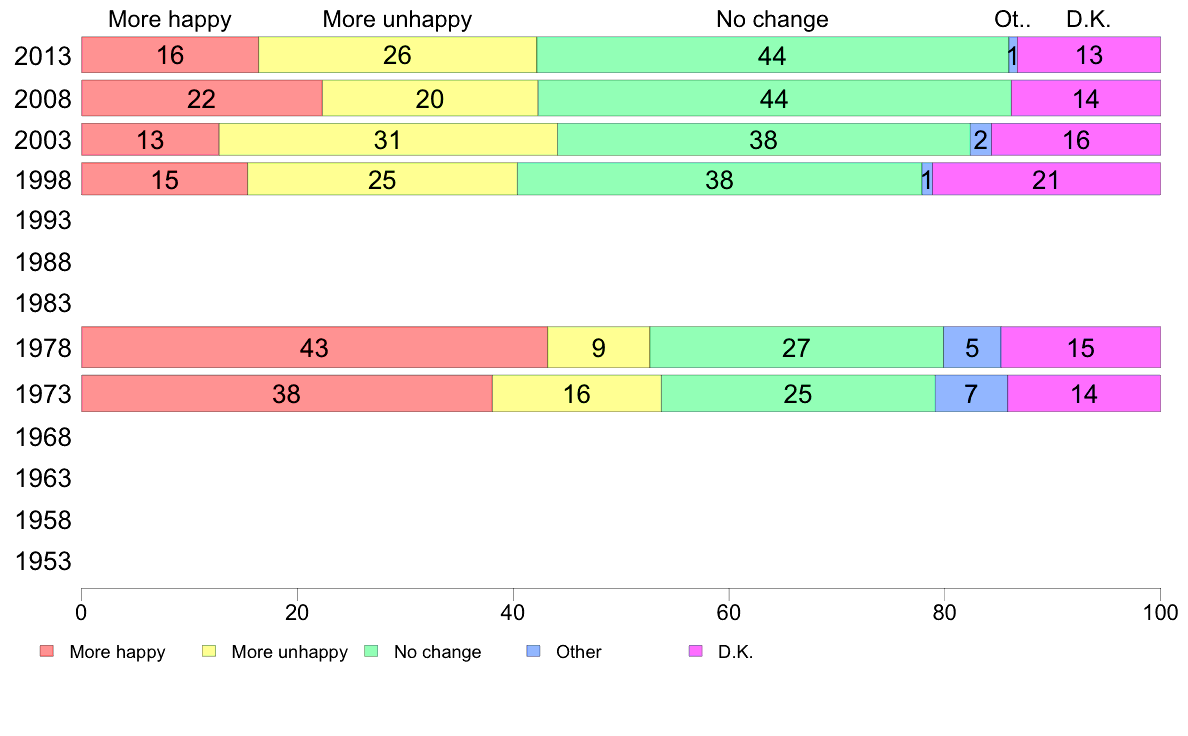
Task: Click the red More happy legend swatch
Action: (x=46, y=652)
